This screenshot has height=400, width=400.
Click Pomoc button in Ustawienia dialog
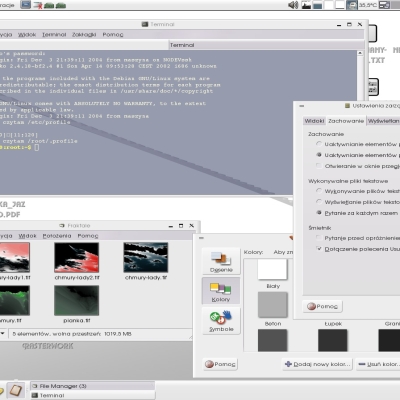tap(322, 306)
